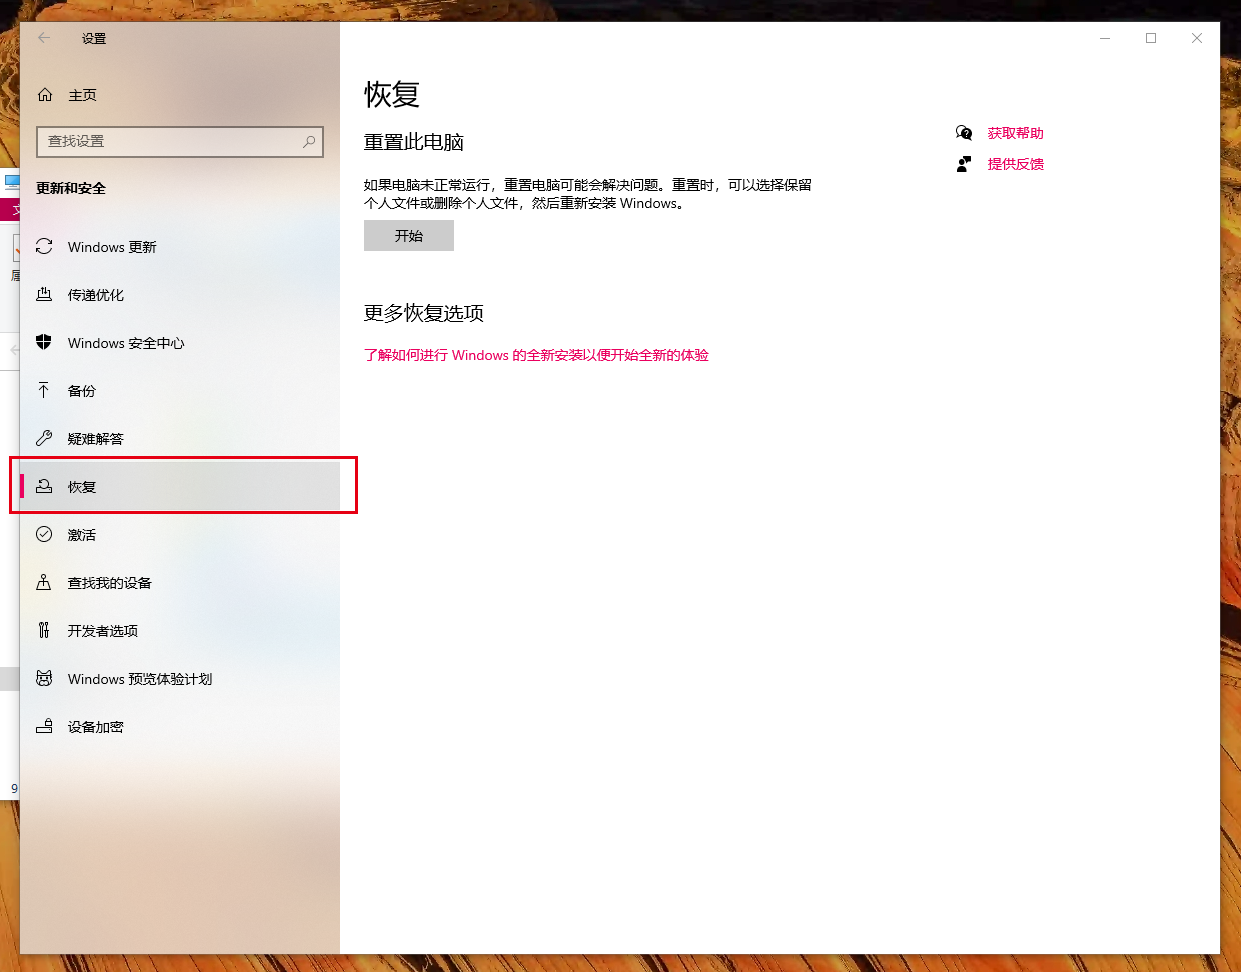Click the Windows 预览体验计划 cat icon
The image size is (1241, 972).
point(44,678)
